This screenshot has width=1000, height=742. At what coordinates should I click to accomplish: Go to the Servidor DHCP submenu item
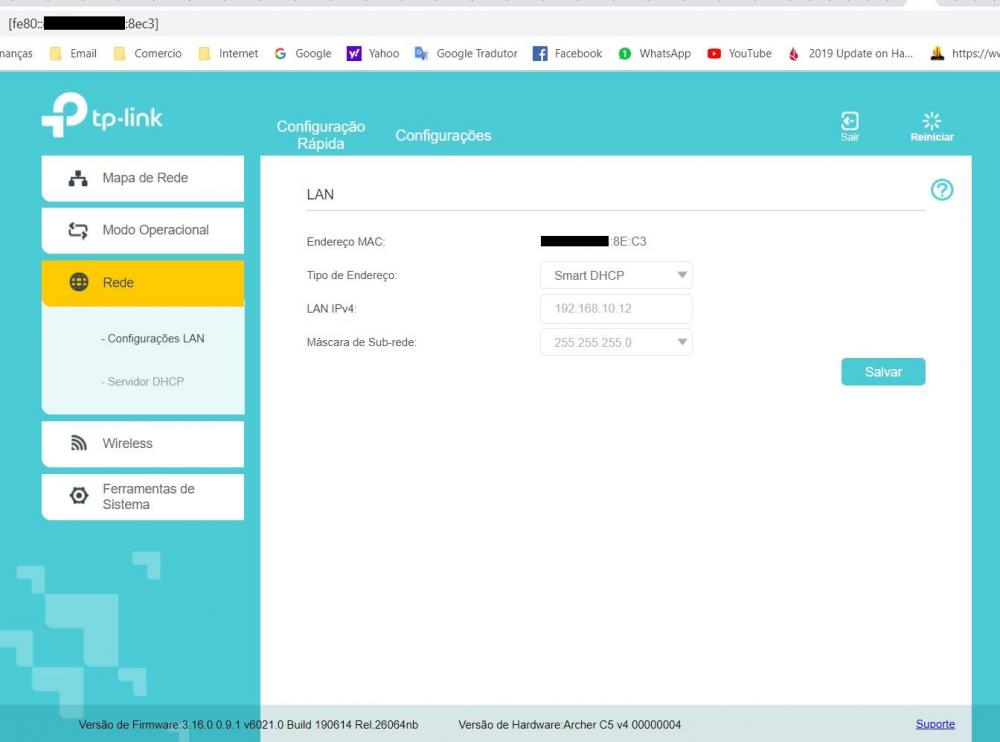click(x=143, y=382)
